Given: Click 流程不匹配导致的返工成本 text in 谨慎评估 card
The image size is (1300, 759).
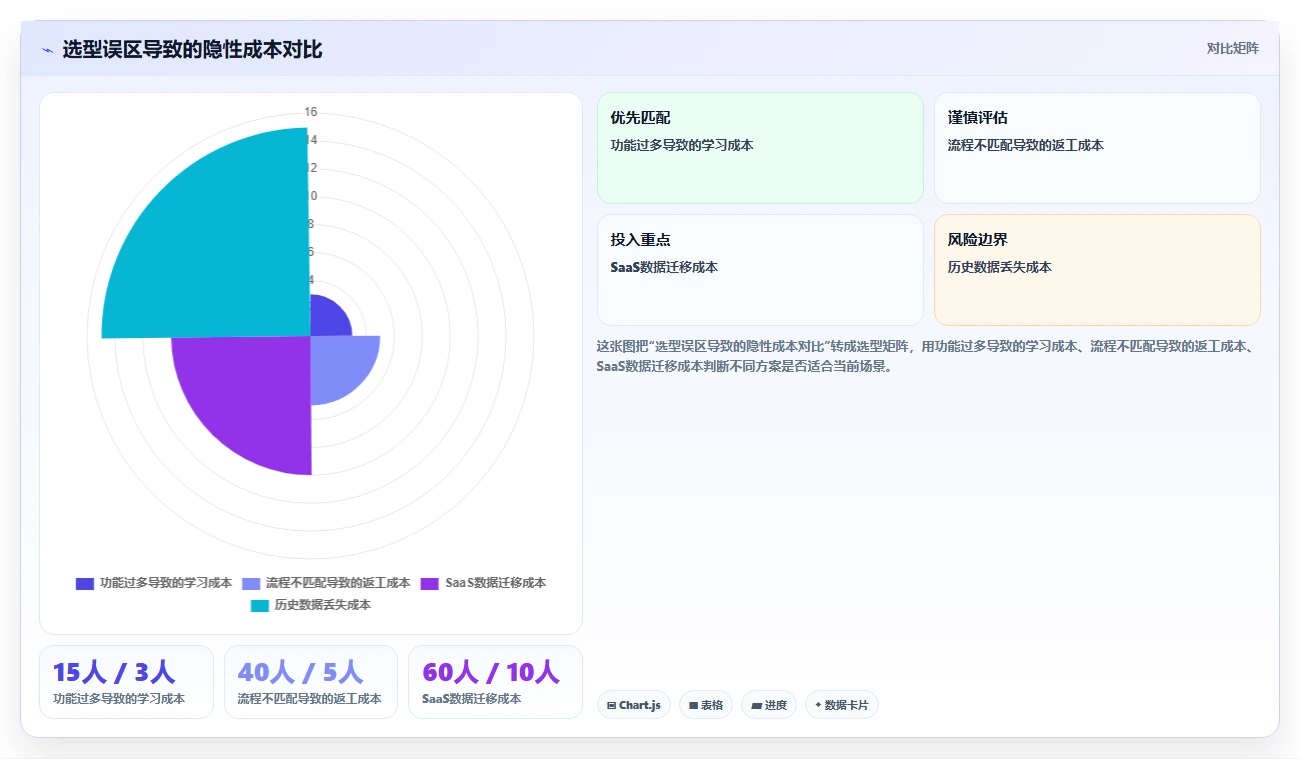Looking at the screenshot, I should (x=1026, y=145).
